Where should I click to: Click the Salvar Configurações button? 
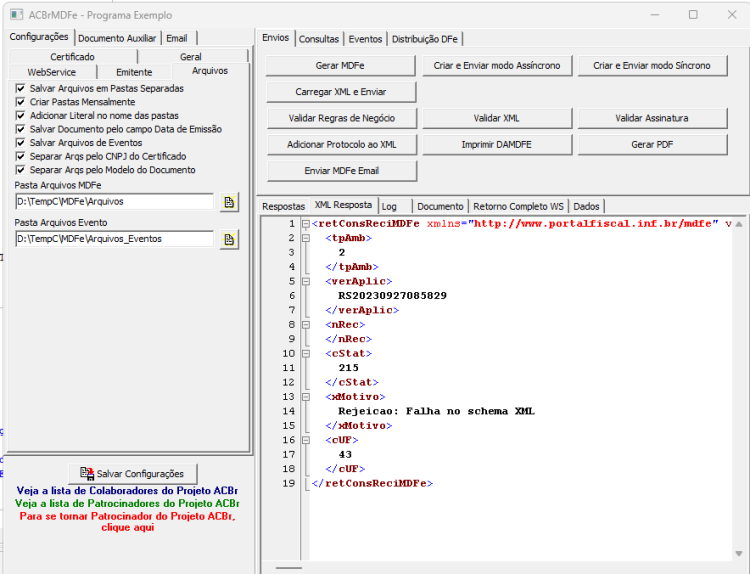[132, 474]
